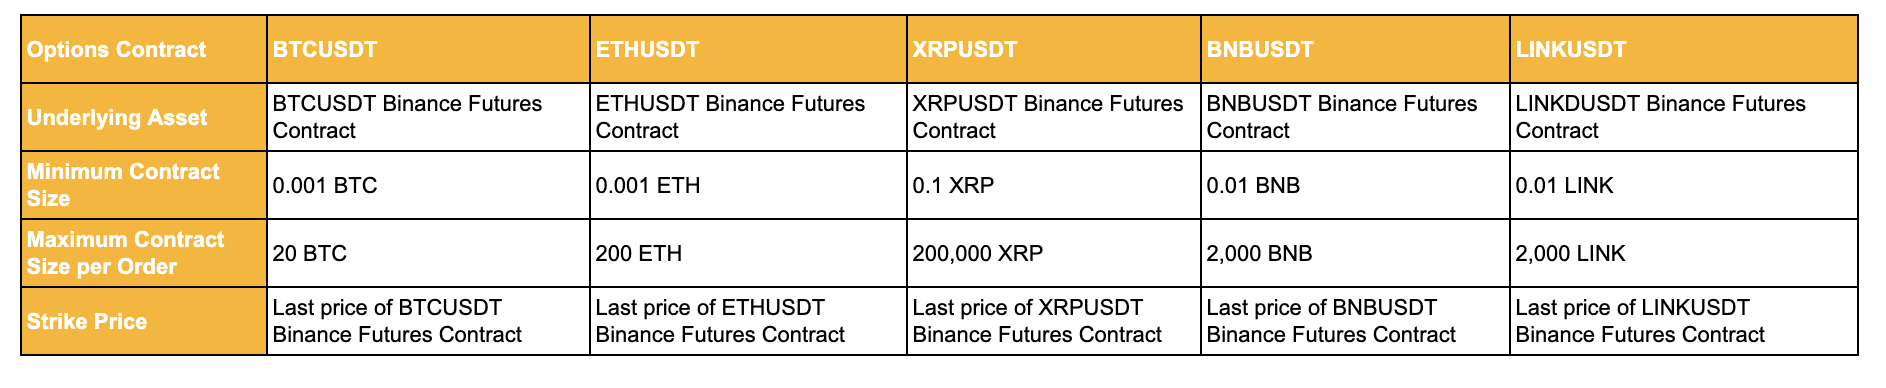Select the Underlying Asset row label

144,117
